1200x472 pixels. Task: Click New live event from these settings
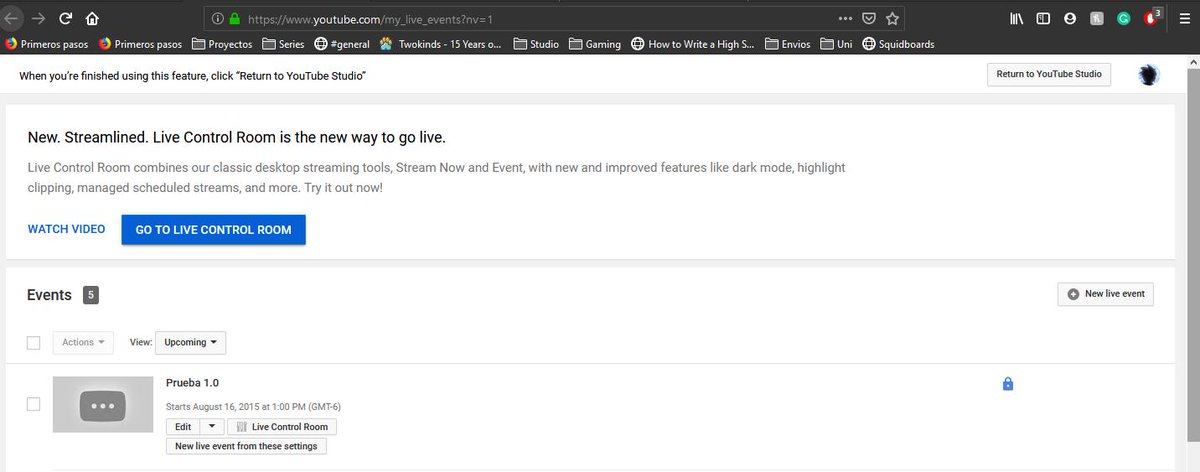tap(246, 446)
